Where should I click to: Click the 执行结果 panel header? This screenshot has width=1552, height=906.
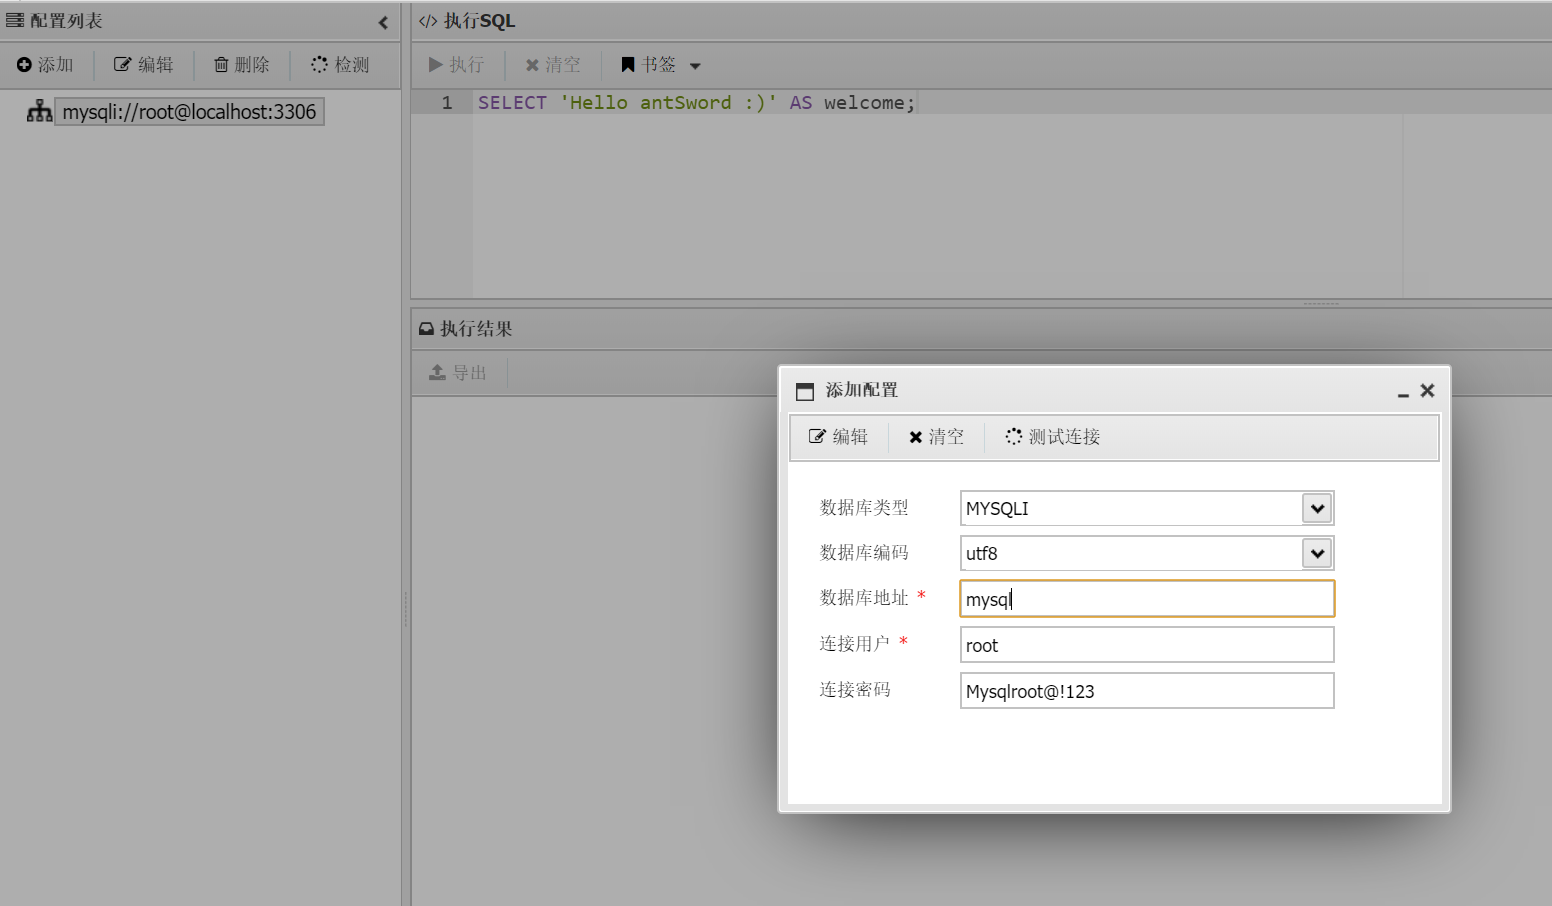[x=981, y=329]
